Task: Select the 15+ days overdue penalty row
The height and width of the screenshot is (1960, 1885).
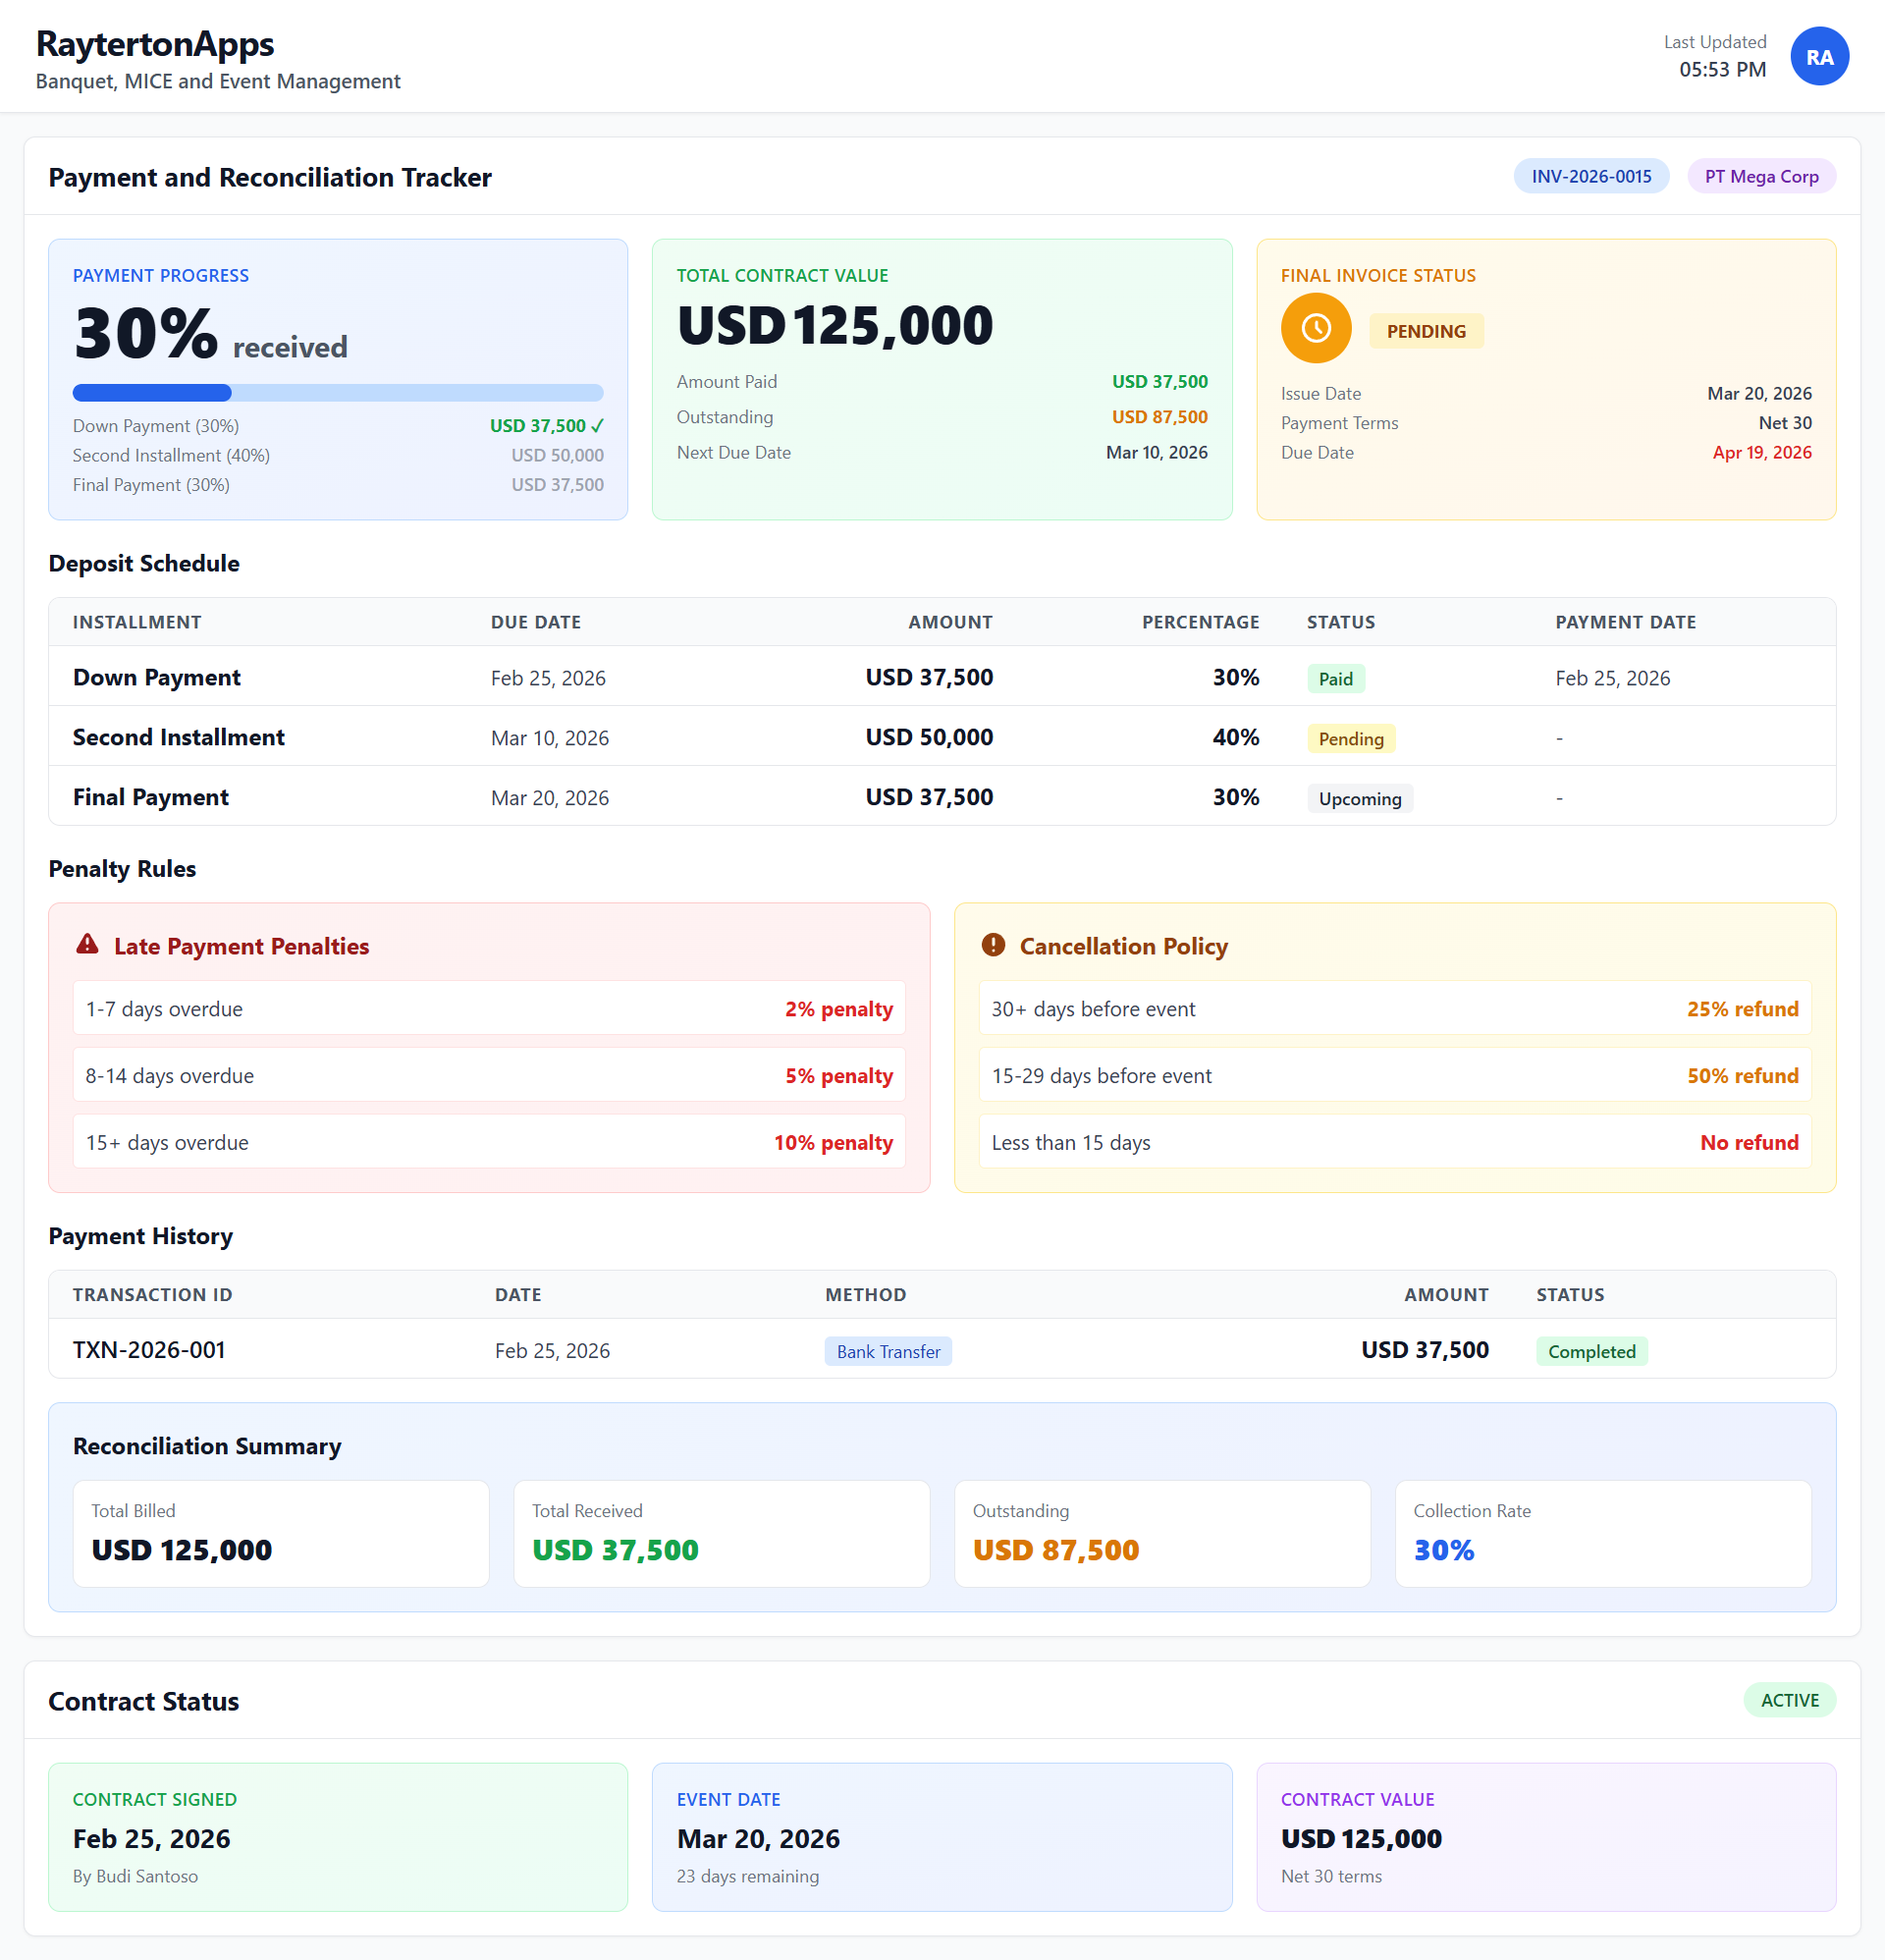Action: (489, 1142)
